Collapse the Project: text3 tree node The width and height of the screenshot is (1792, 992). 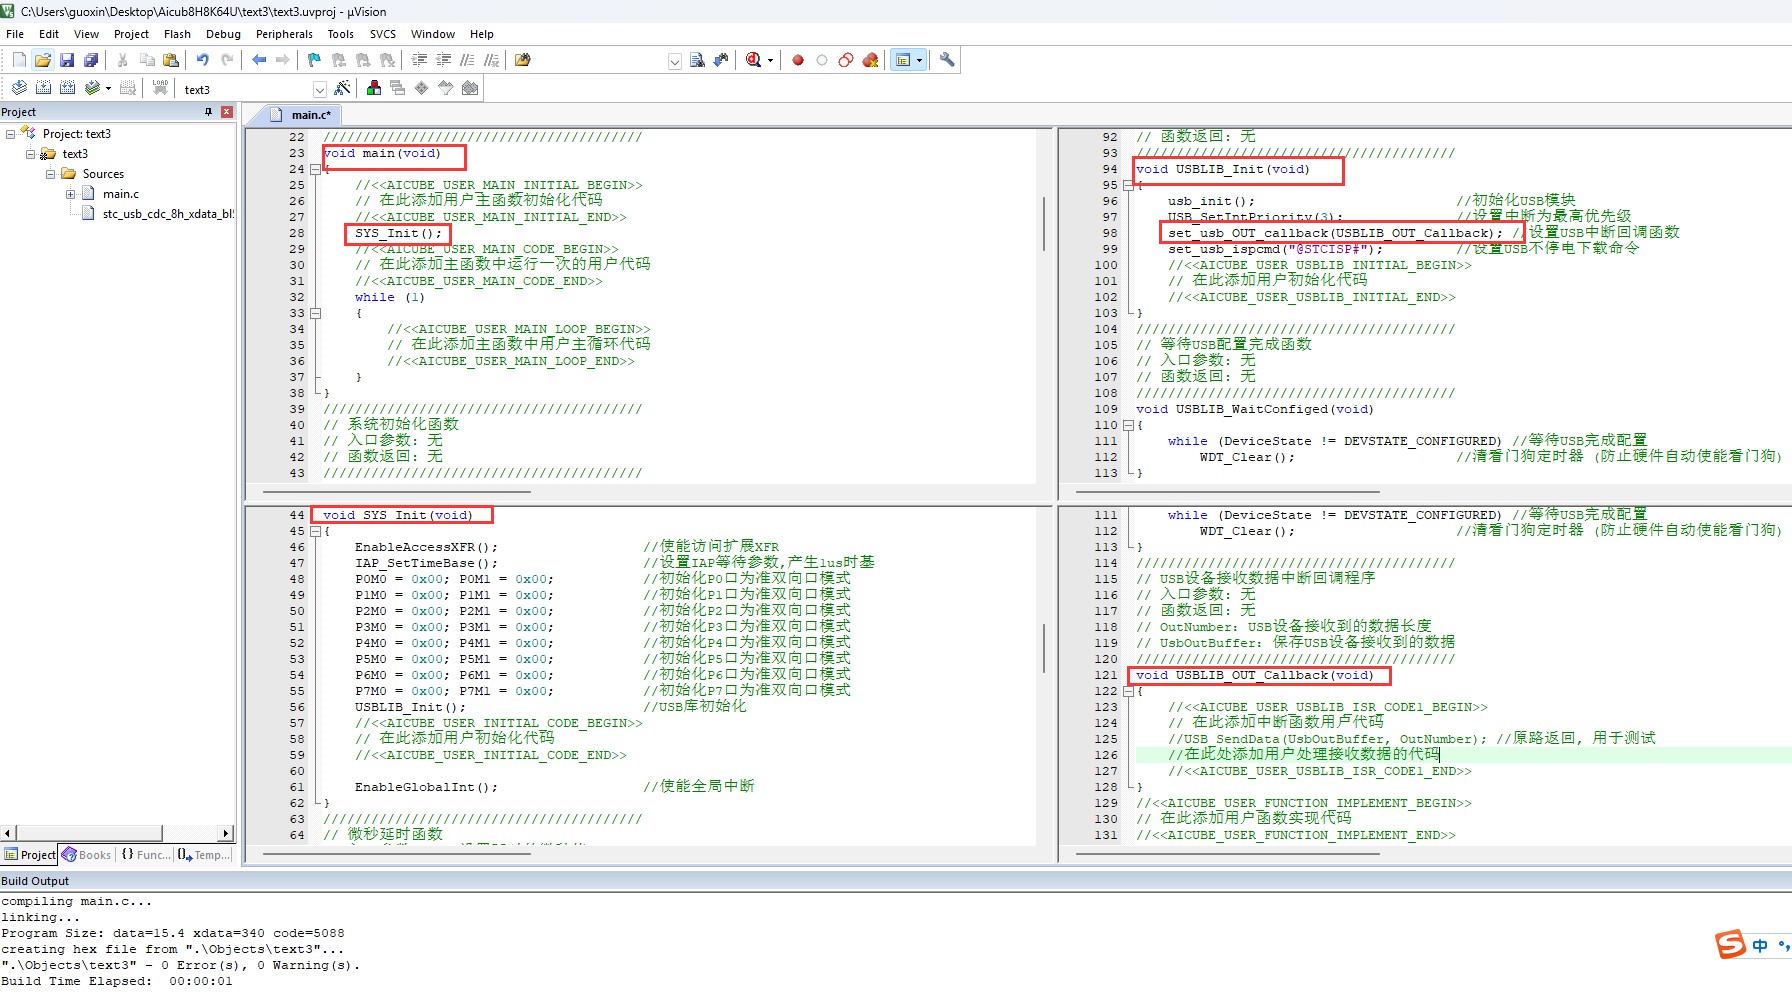[x=11, y=134]
